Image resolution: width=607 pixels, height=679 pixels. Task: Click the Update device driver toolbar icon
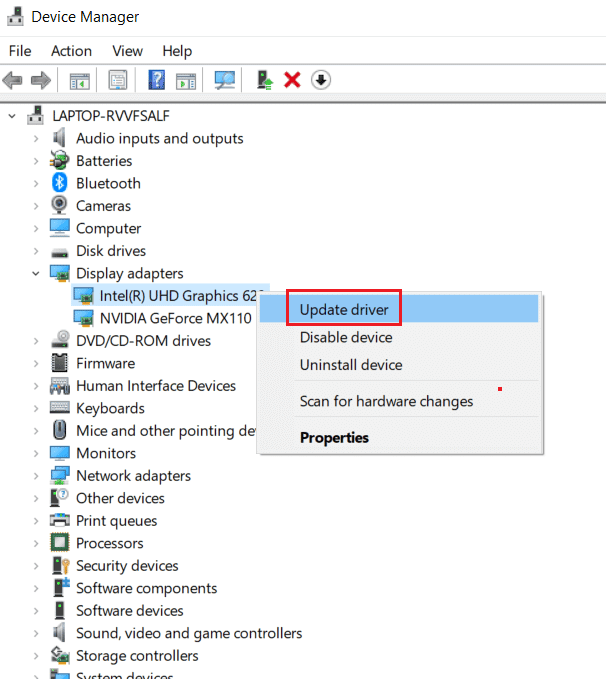click(x=264, y=80)
